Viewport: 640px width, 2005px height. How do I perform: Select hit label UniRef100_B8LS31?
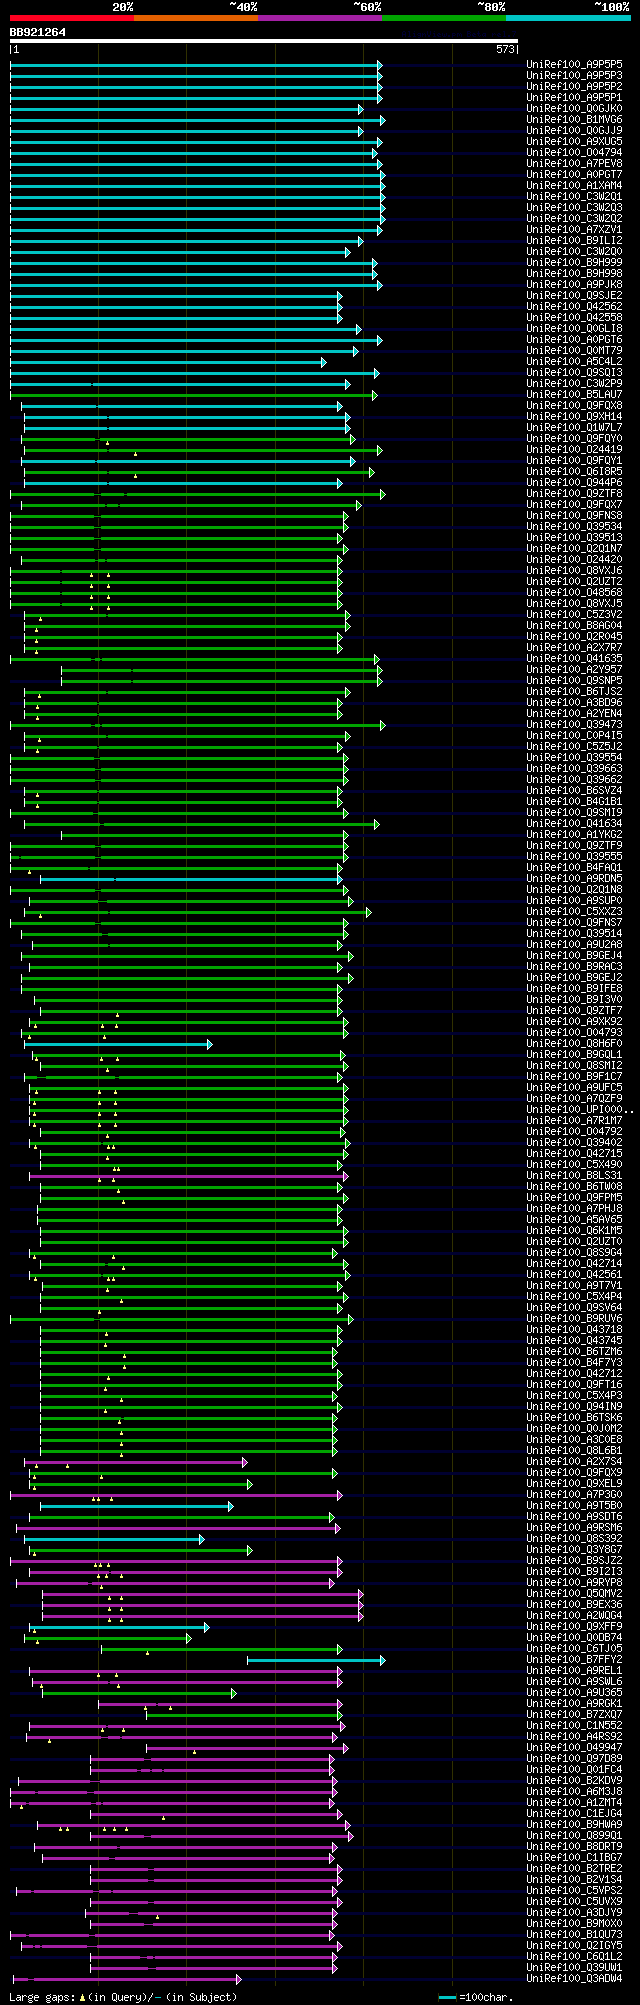(574, 1175)
